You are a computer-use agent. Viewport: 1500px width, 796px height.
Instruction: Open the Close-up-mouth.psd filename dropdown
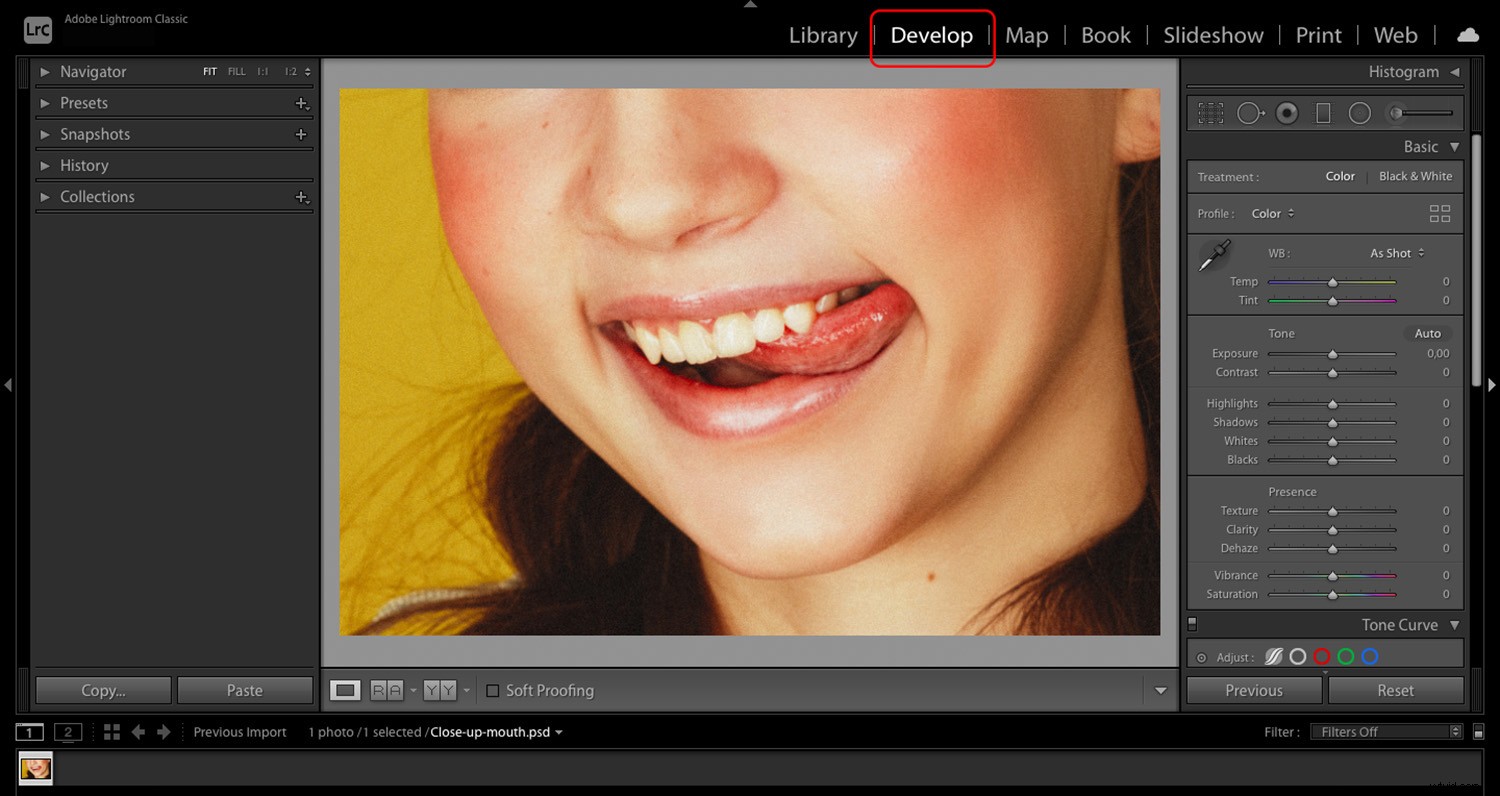tap(559, 732)
